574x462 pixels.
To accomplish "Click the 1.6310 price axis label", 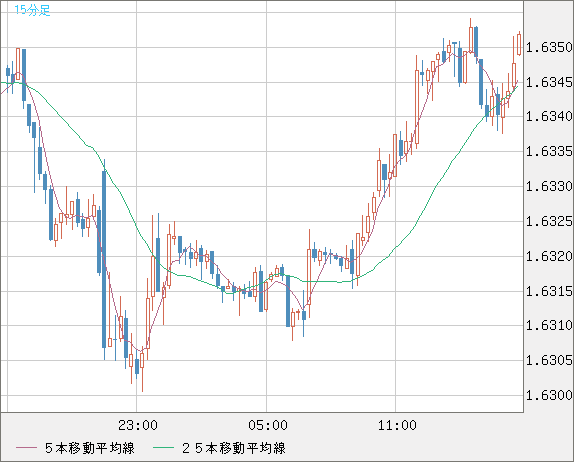I will [x=549, y=325].
